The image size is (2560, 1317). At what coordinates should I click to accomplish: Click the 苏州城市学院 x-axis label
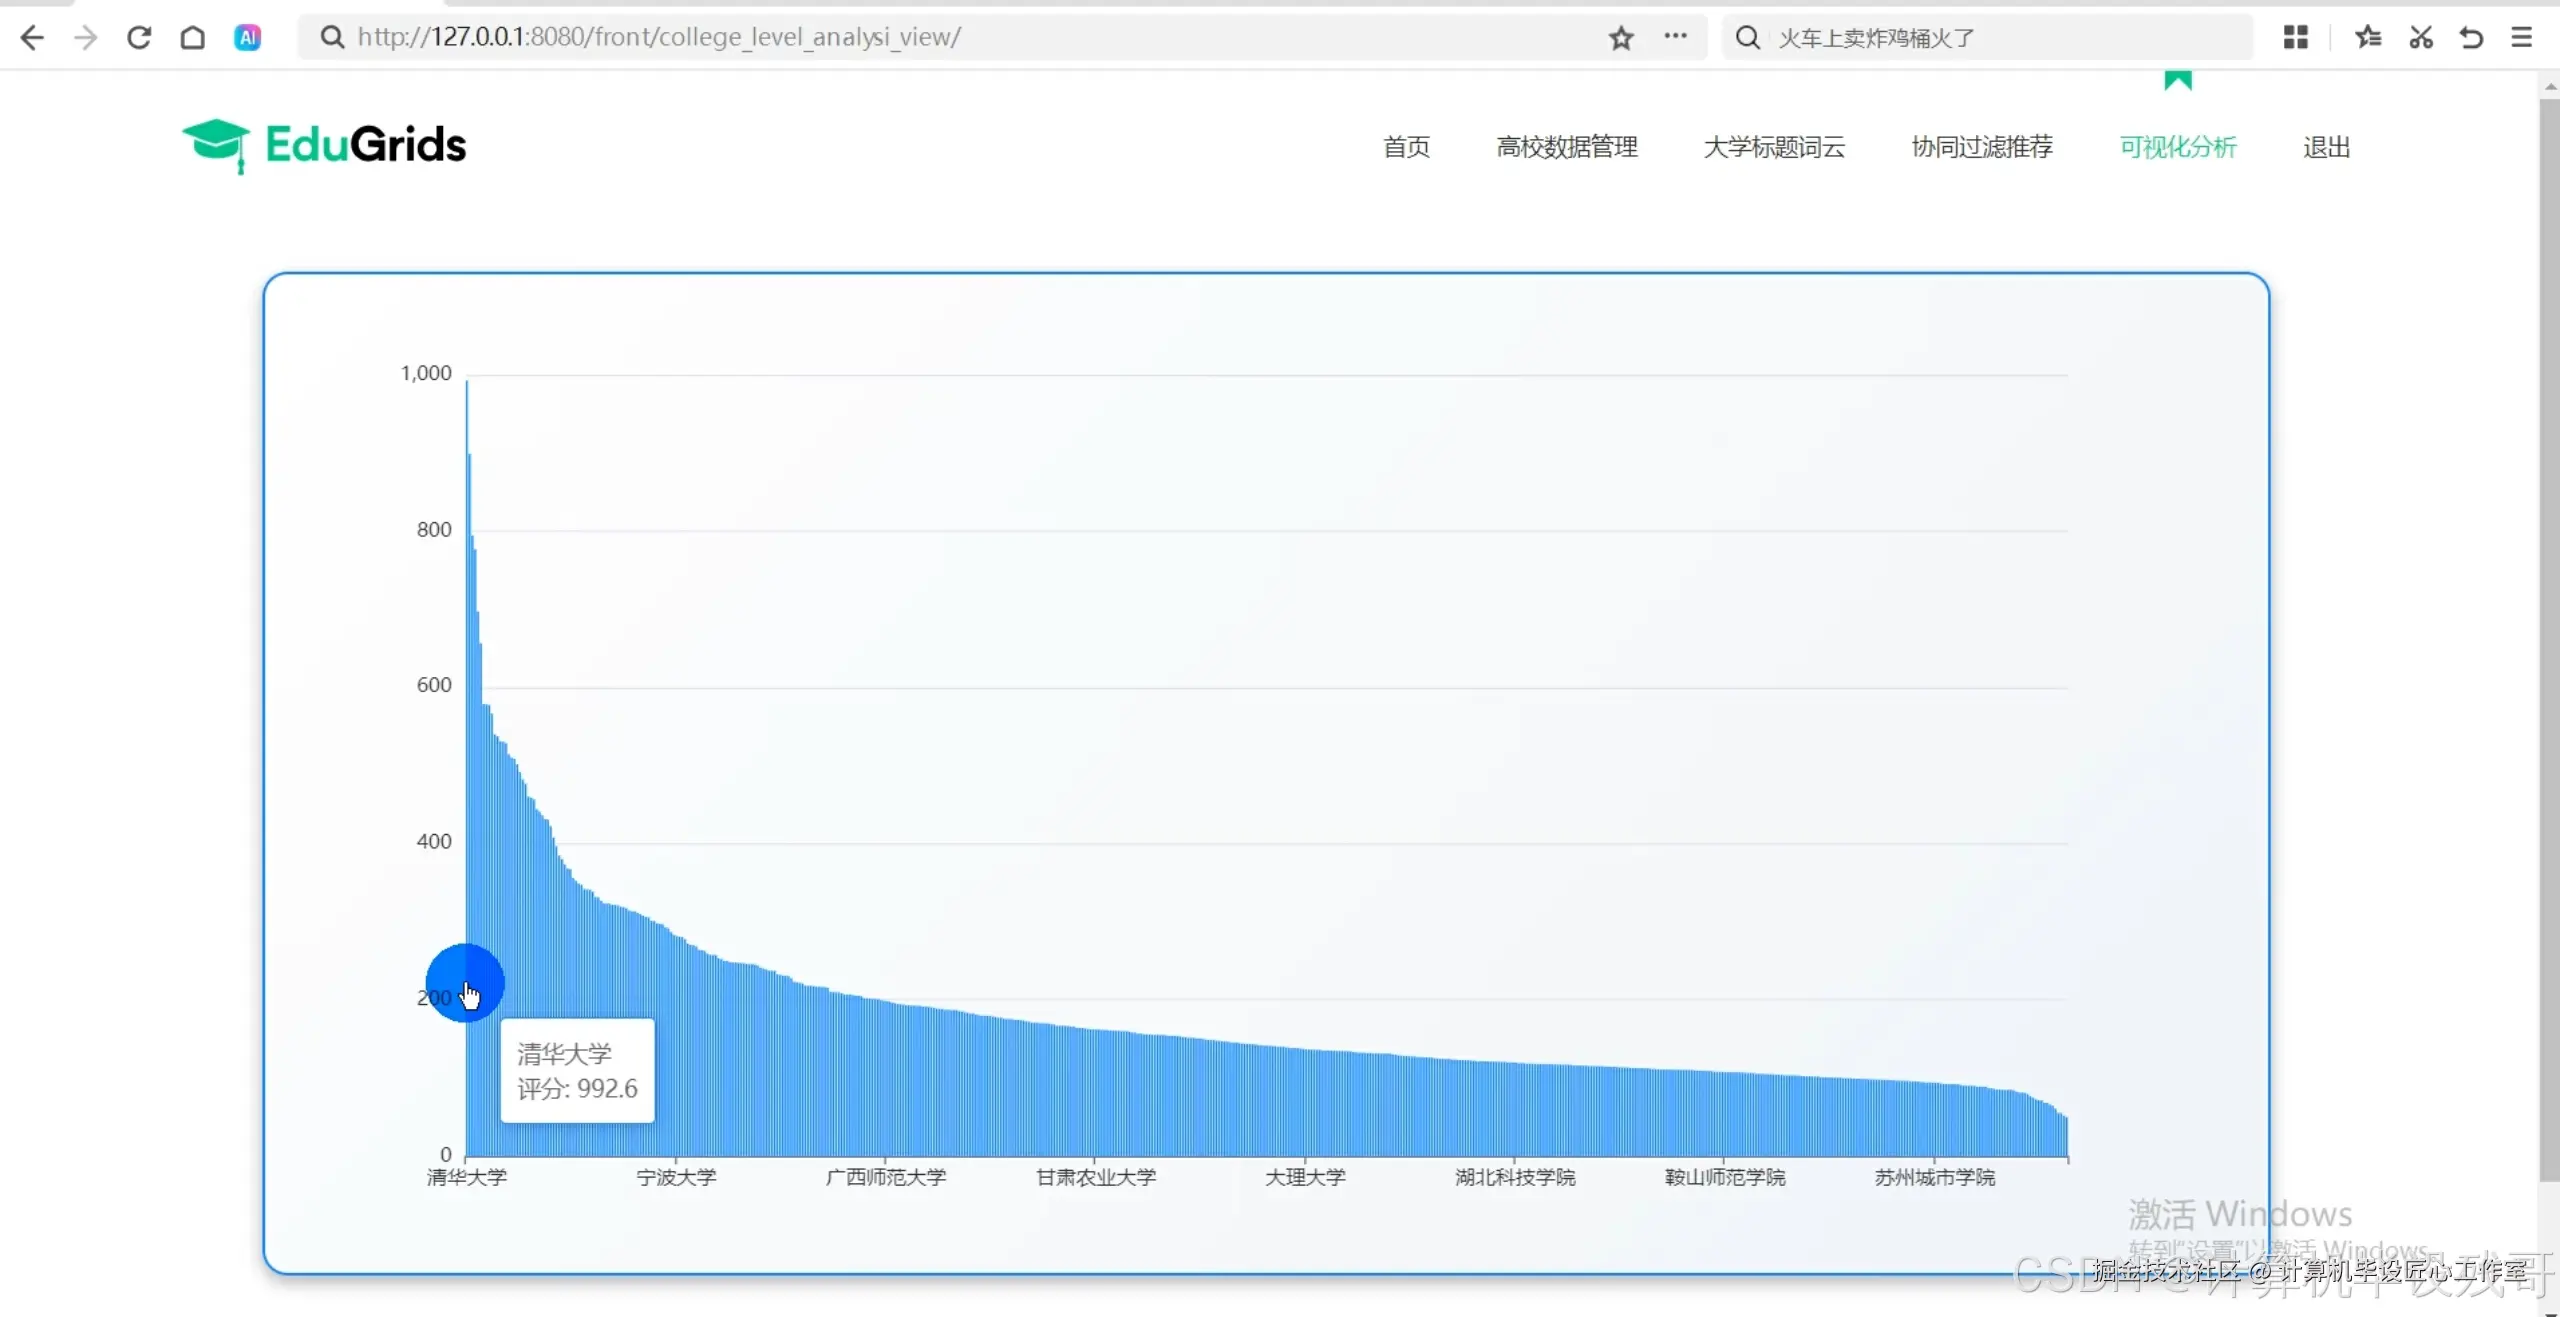[x=1934, y=1177]
